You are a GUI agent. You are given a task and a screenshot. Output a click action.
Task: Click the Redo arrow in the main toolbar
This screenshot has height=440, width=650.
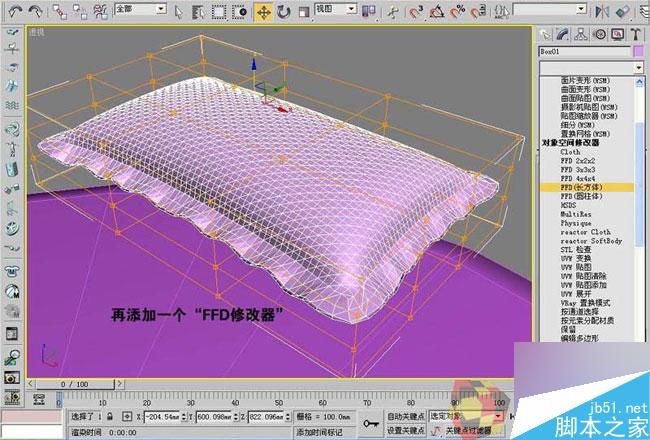pos(35,11)
